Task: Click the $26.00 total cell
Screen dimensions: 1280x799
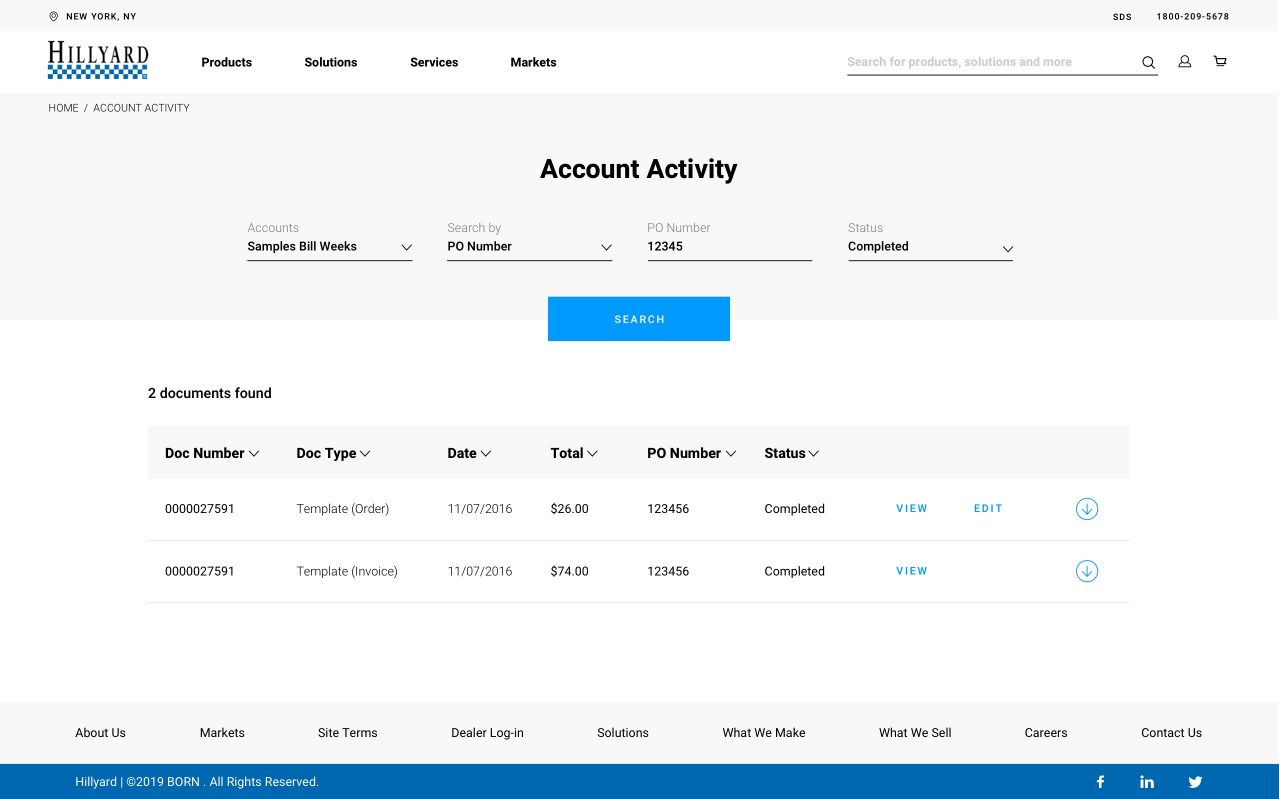Action: coord(569,509)
